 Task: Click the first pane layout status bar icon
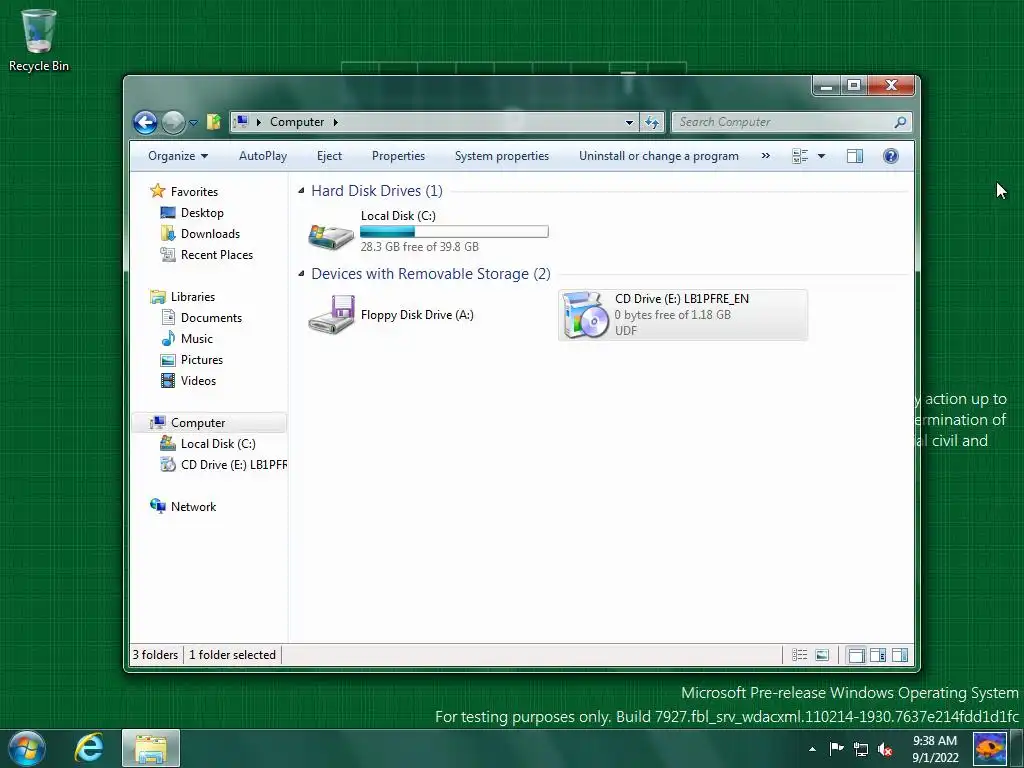[x=856, y=655]
